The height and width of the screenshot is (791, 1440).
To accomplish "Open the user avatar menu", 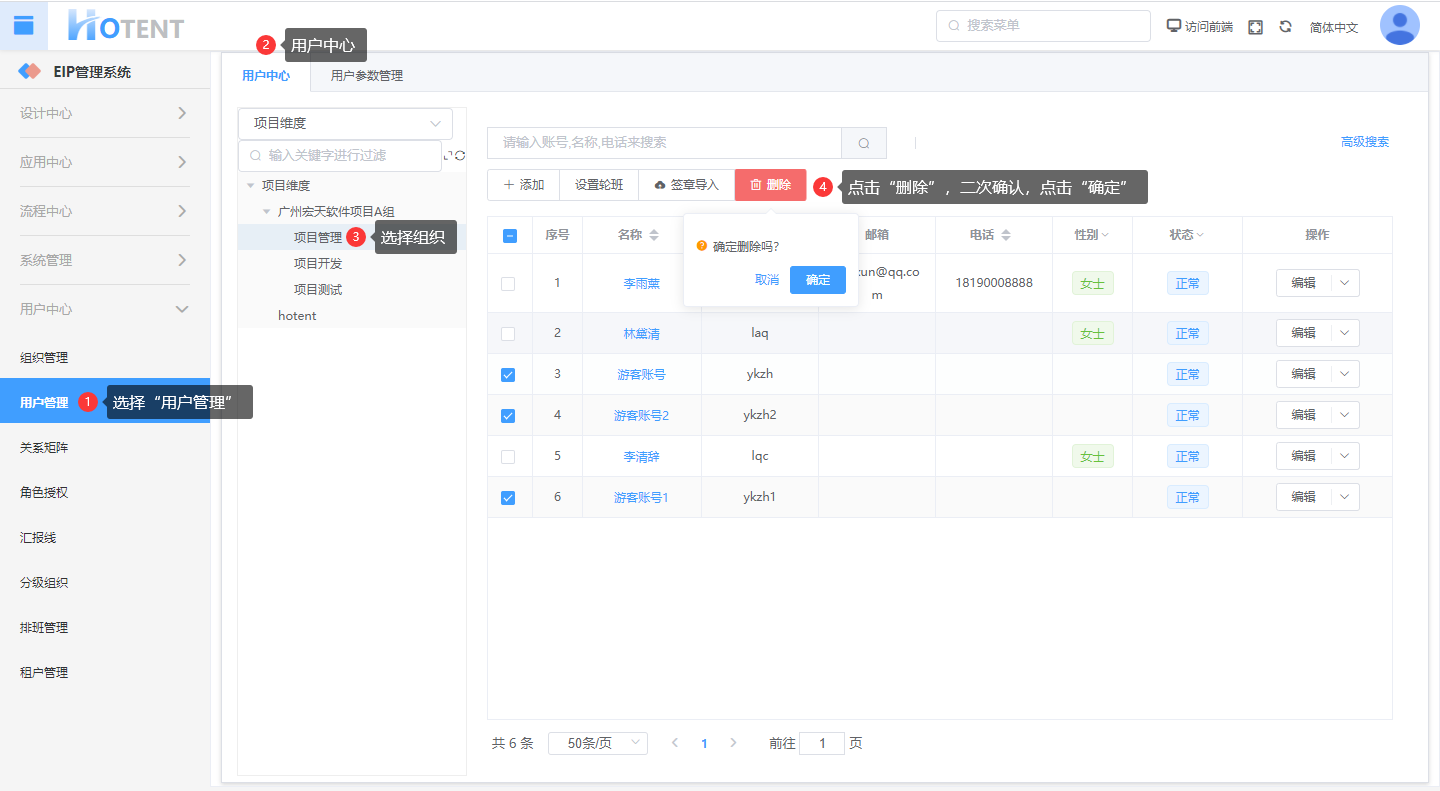I will [x=1399, y=26].
